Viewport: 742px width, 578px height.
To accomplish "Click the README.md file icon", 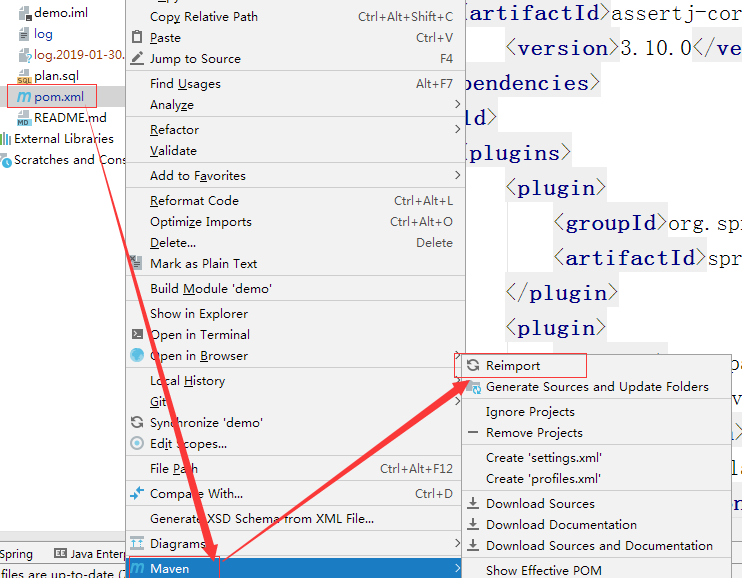I will (24, 118).
